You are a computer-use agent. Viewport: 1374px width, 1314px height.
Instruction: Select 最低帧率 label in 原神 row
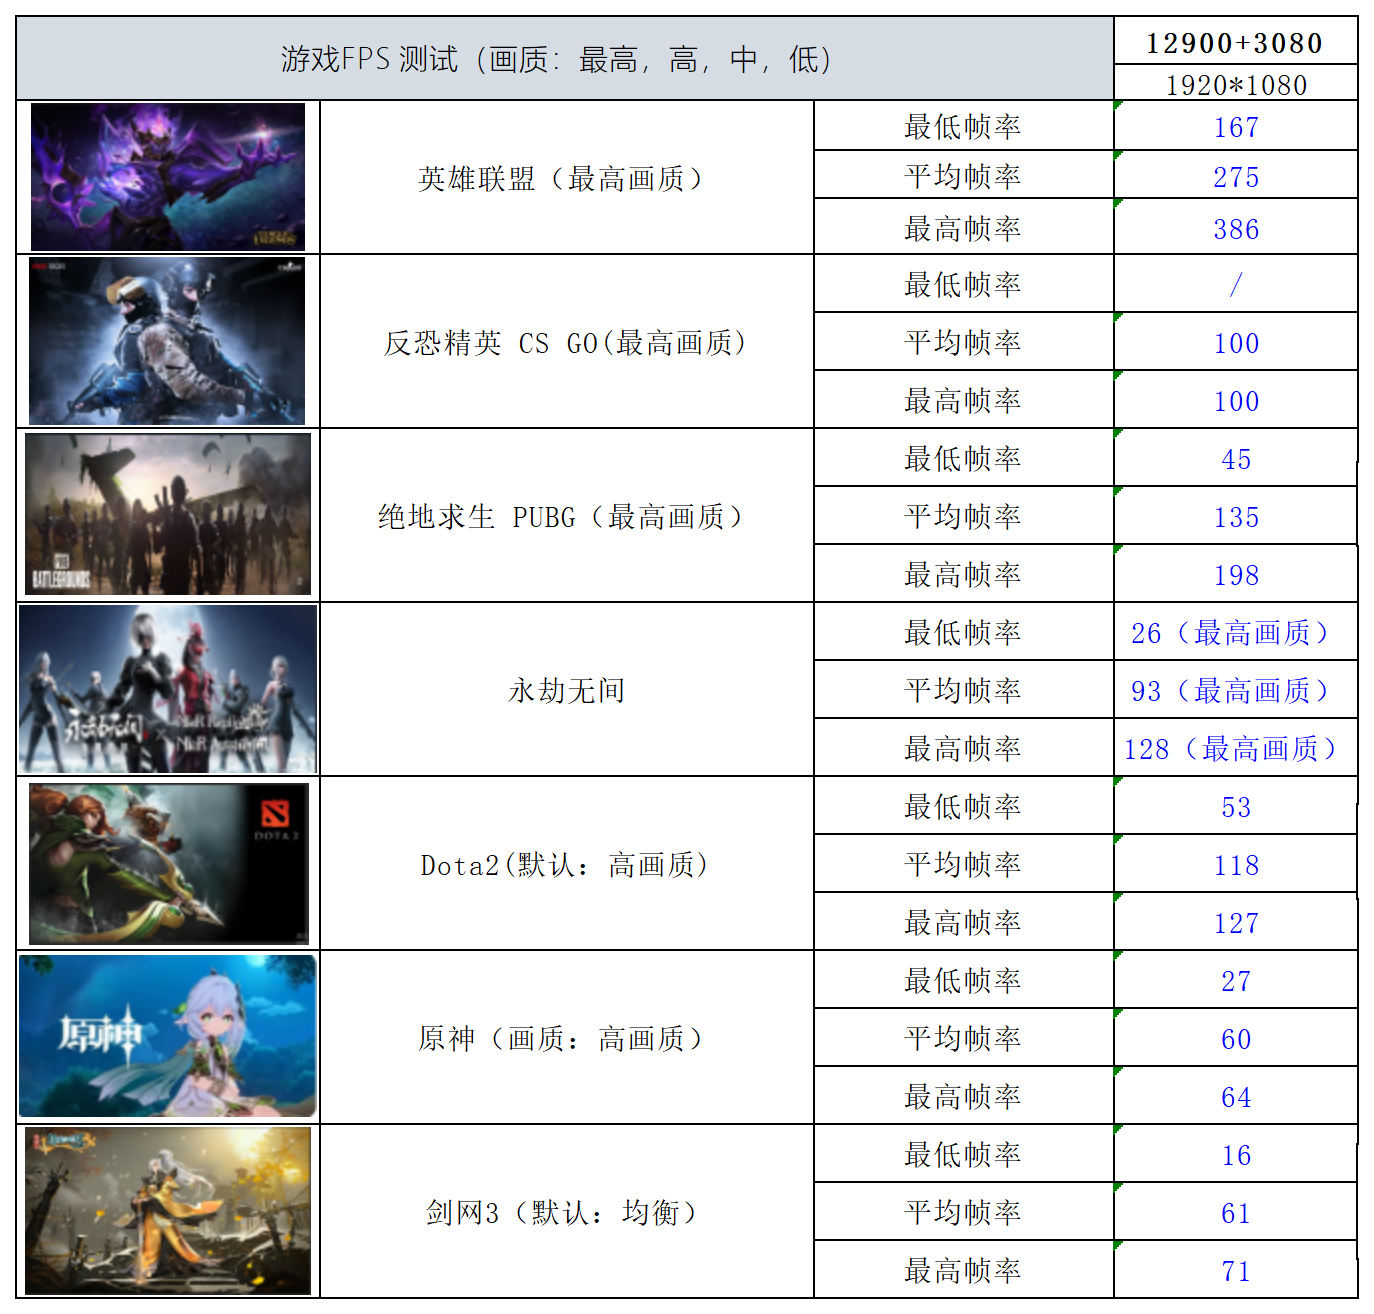pyautogui.click(x=964, y=980)
